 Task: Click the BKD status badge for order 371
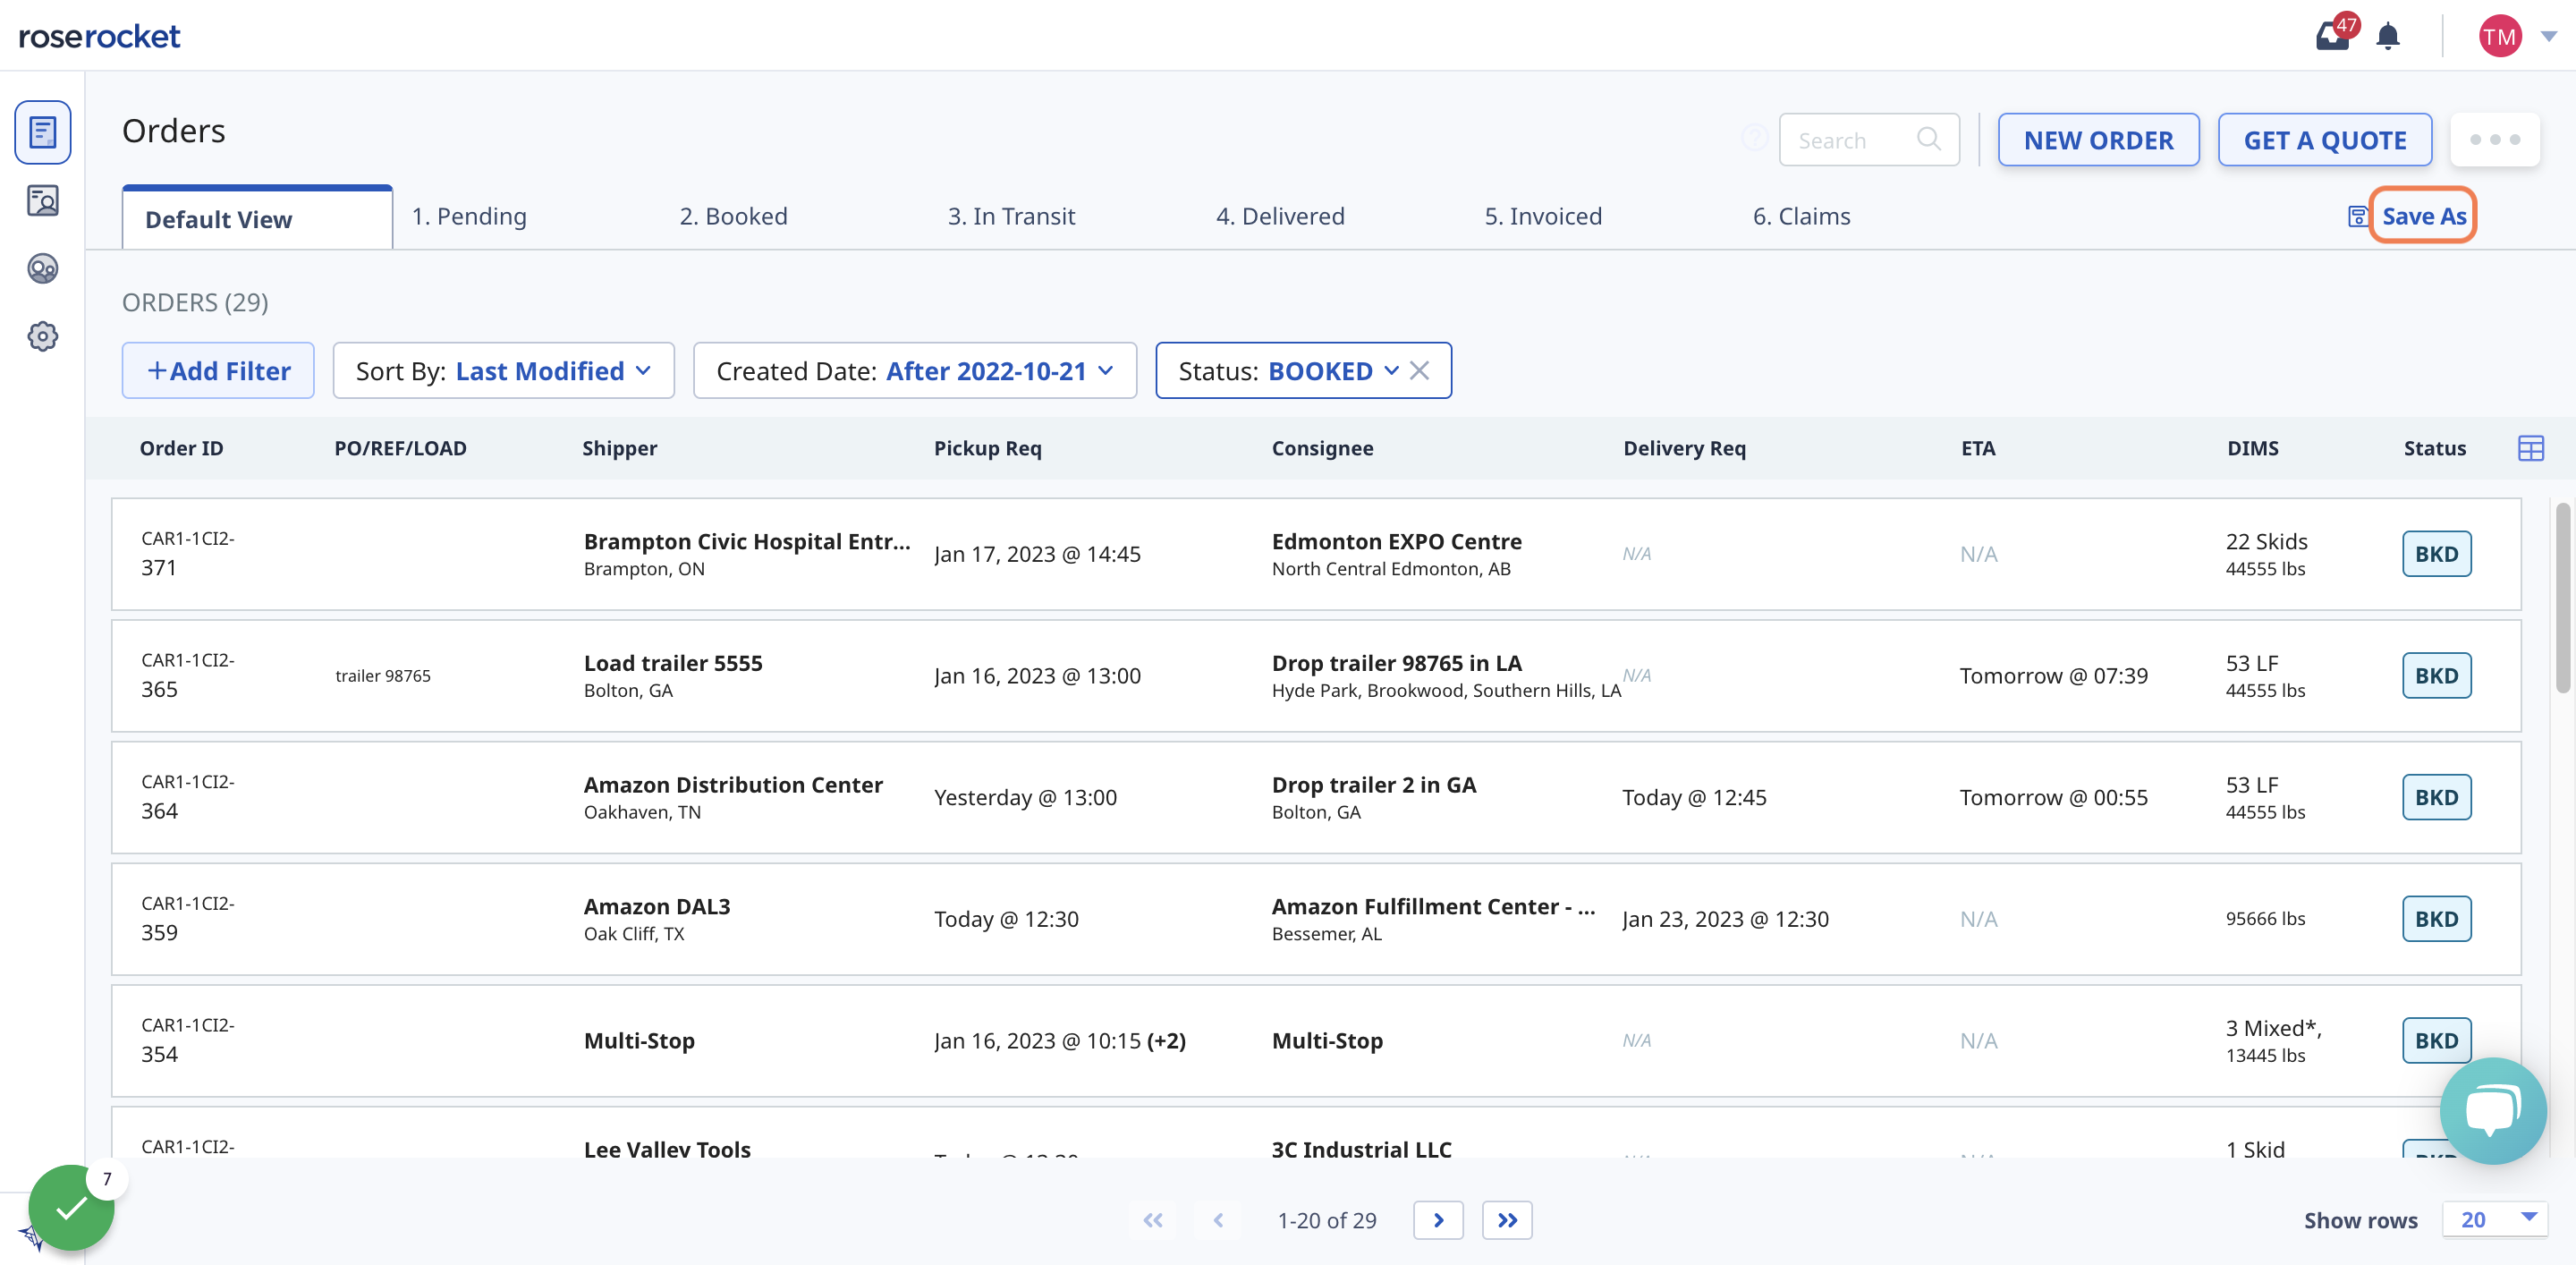[x=2436, y=554]
